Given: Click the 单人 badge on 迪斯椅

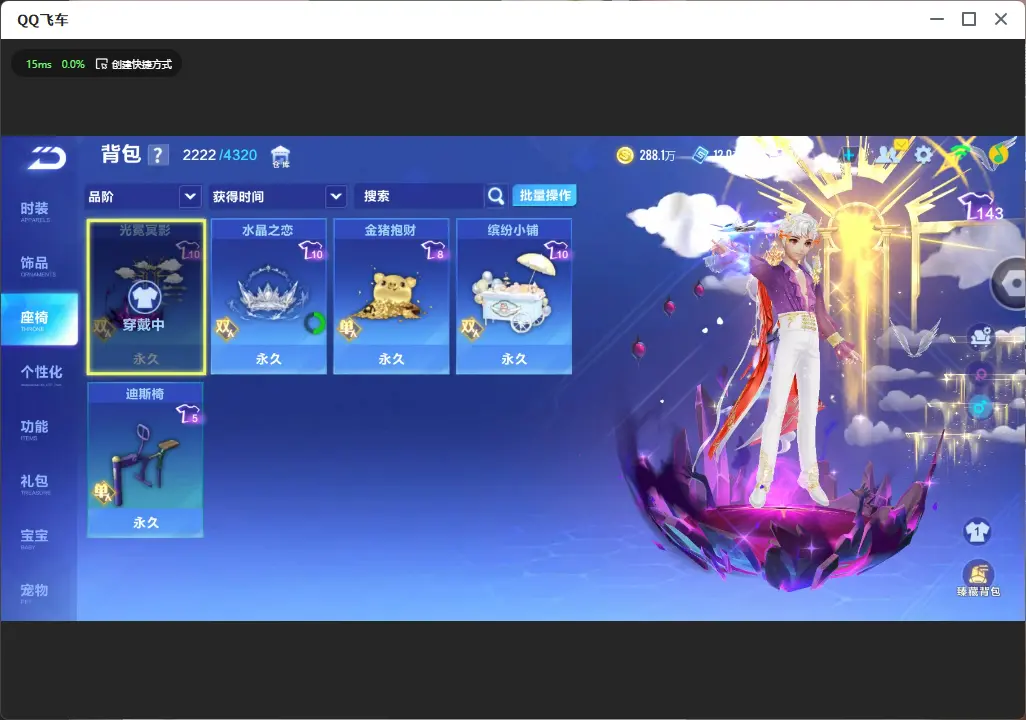Looking at the screenshot, I should (103, 492).
